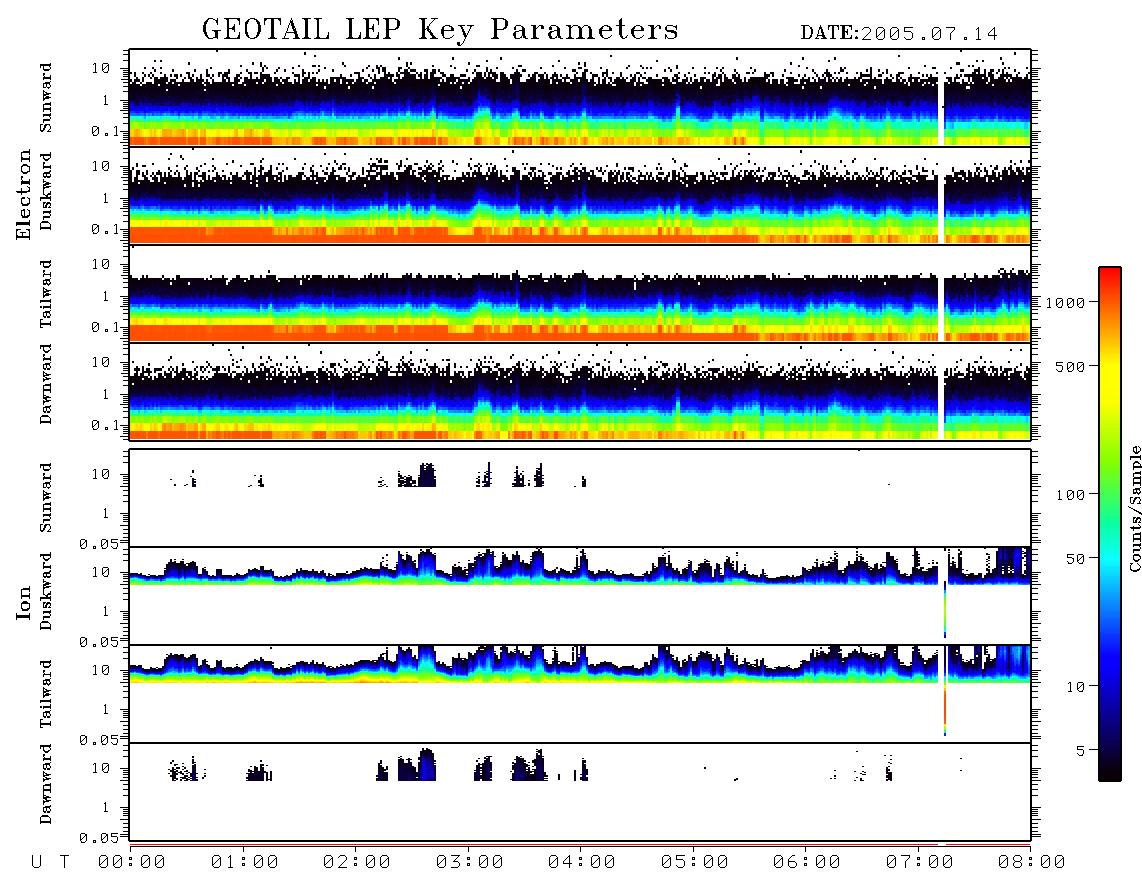
Task: Click the yellow band of the color bar
Action: coord(1109,374)
